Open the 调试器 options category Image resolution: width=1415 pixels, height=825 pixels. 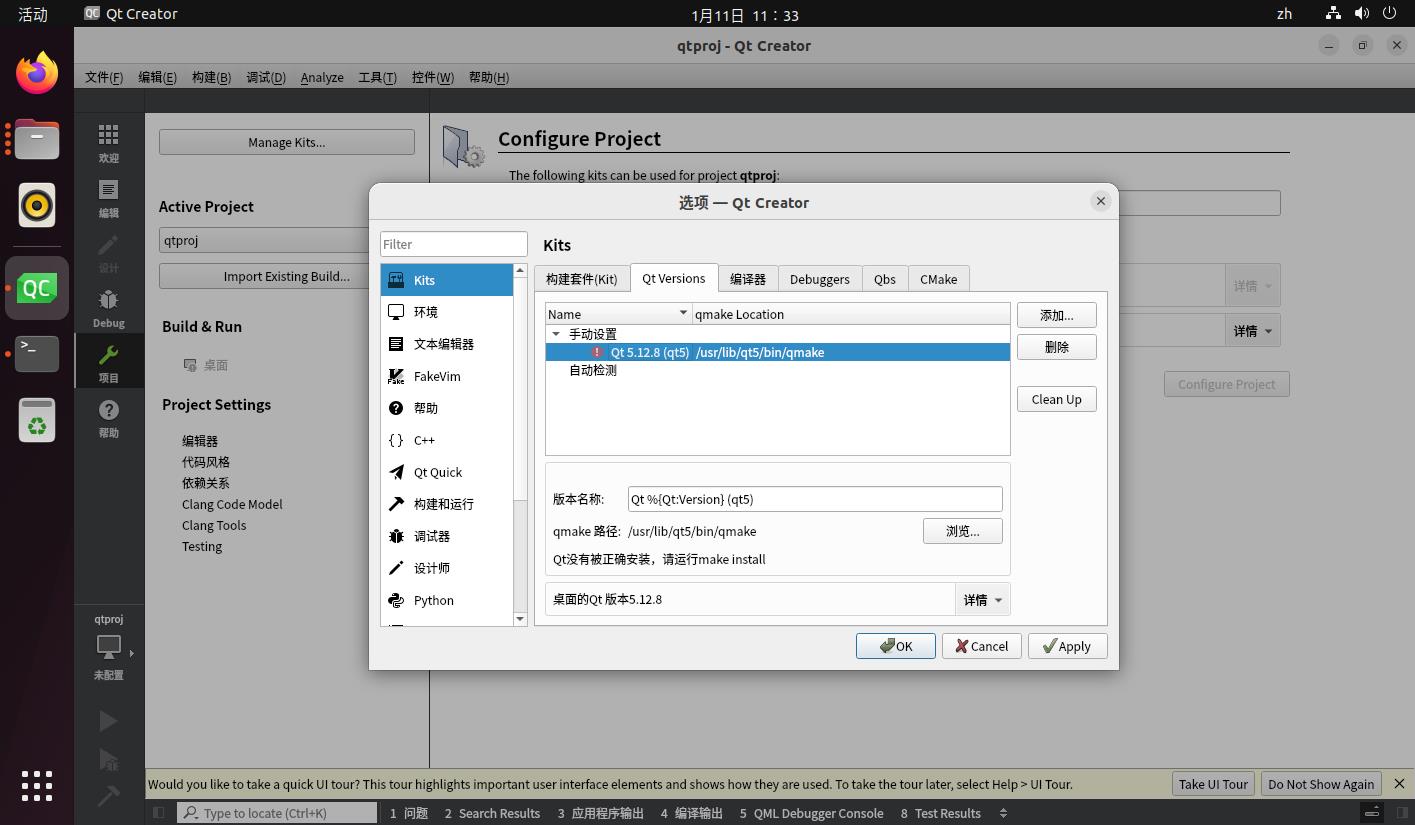click(447, 536)
